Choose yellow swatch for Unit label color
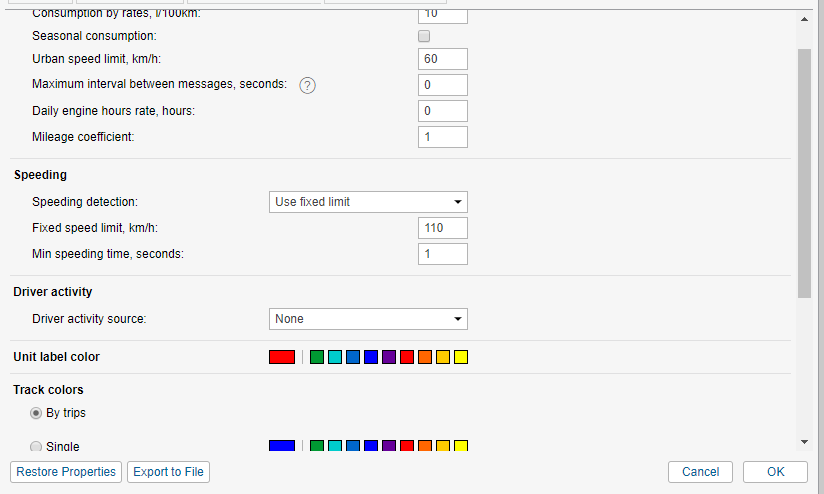 [461, 357]
